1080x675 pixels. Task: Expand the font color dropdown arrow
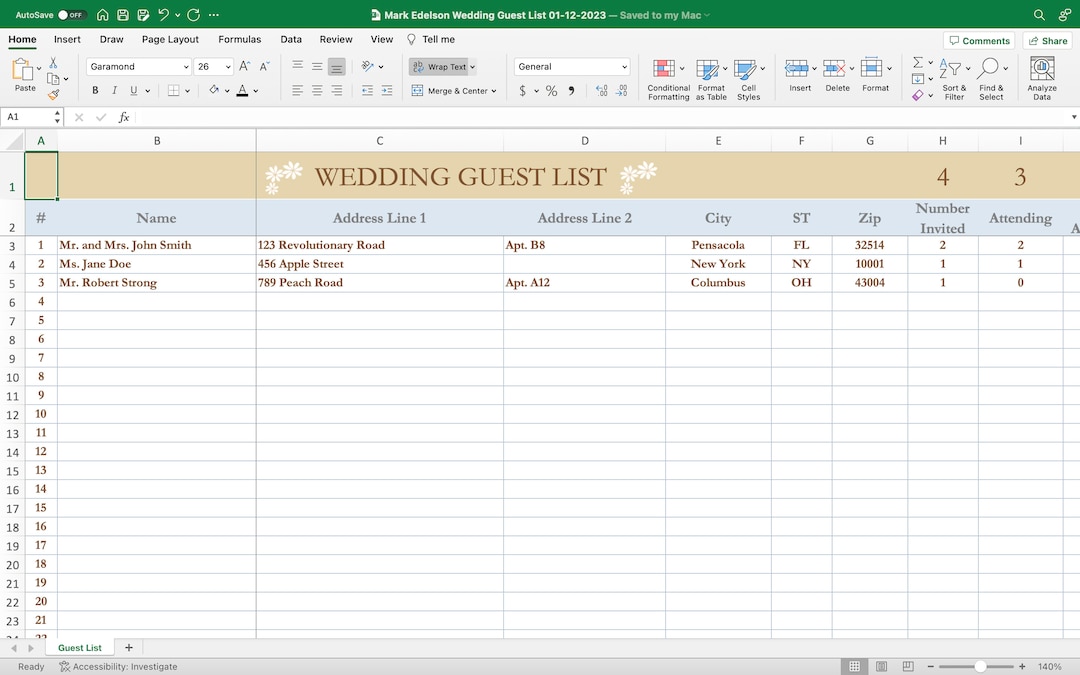(254, 90)
